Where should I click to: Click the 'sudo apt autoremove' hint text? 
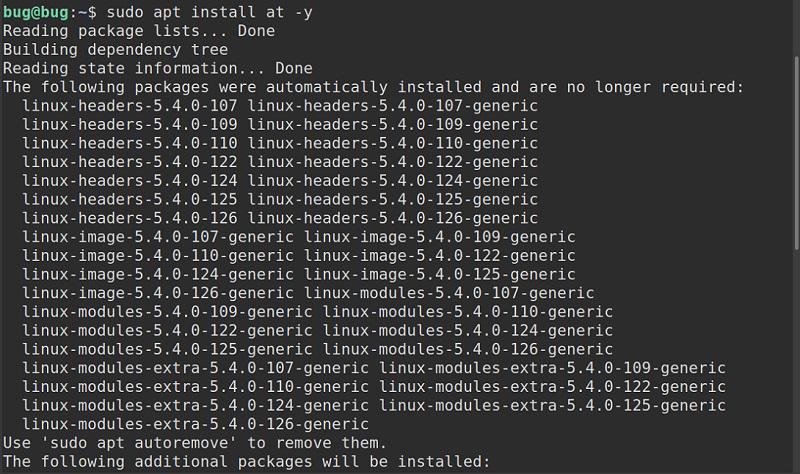tap(139, 443)
